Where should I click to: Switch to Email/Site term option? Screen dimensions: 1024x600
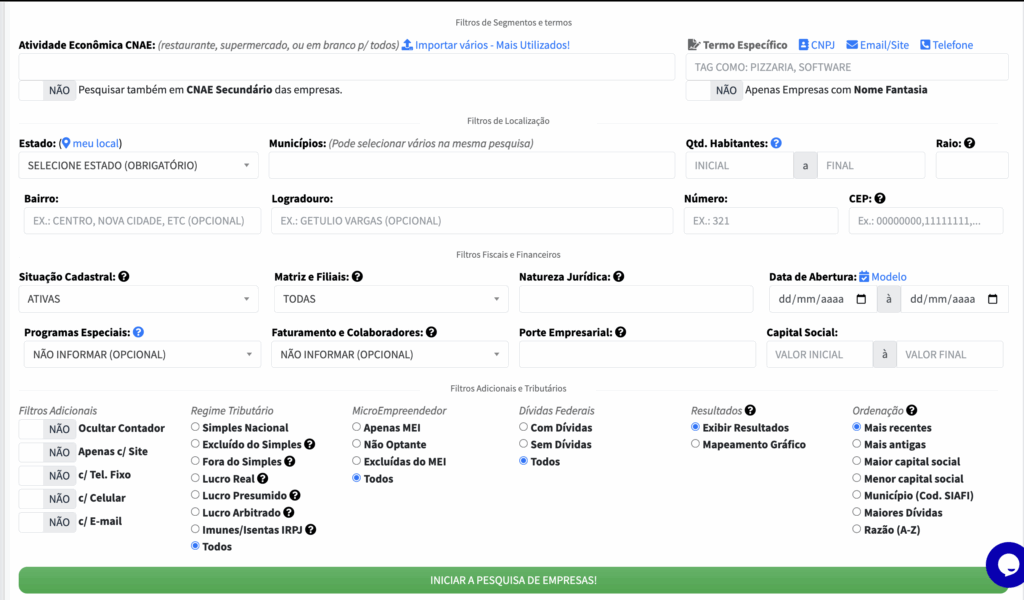tap(877, 45)
